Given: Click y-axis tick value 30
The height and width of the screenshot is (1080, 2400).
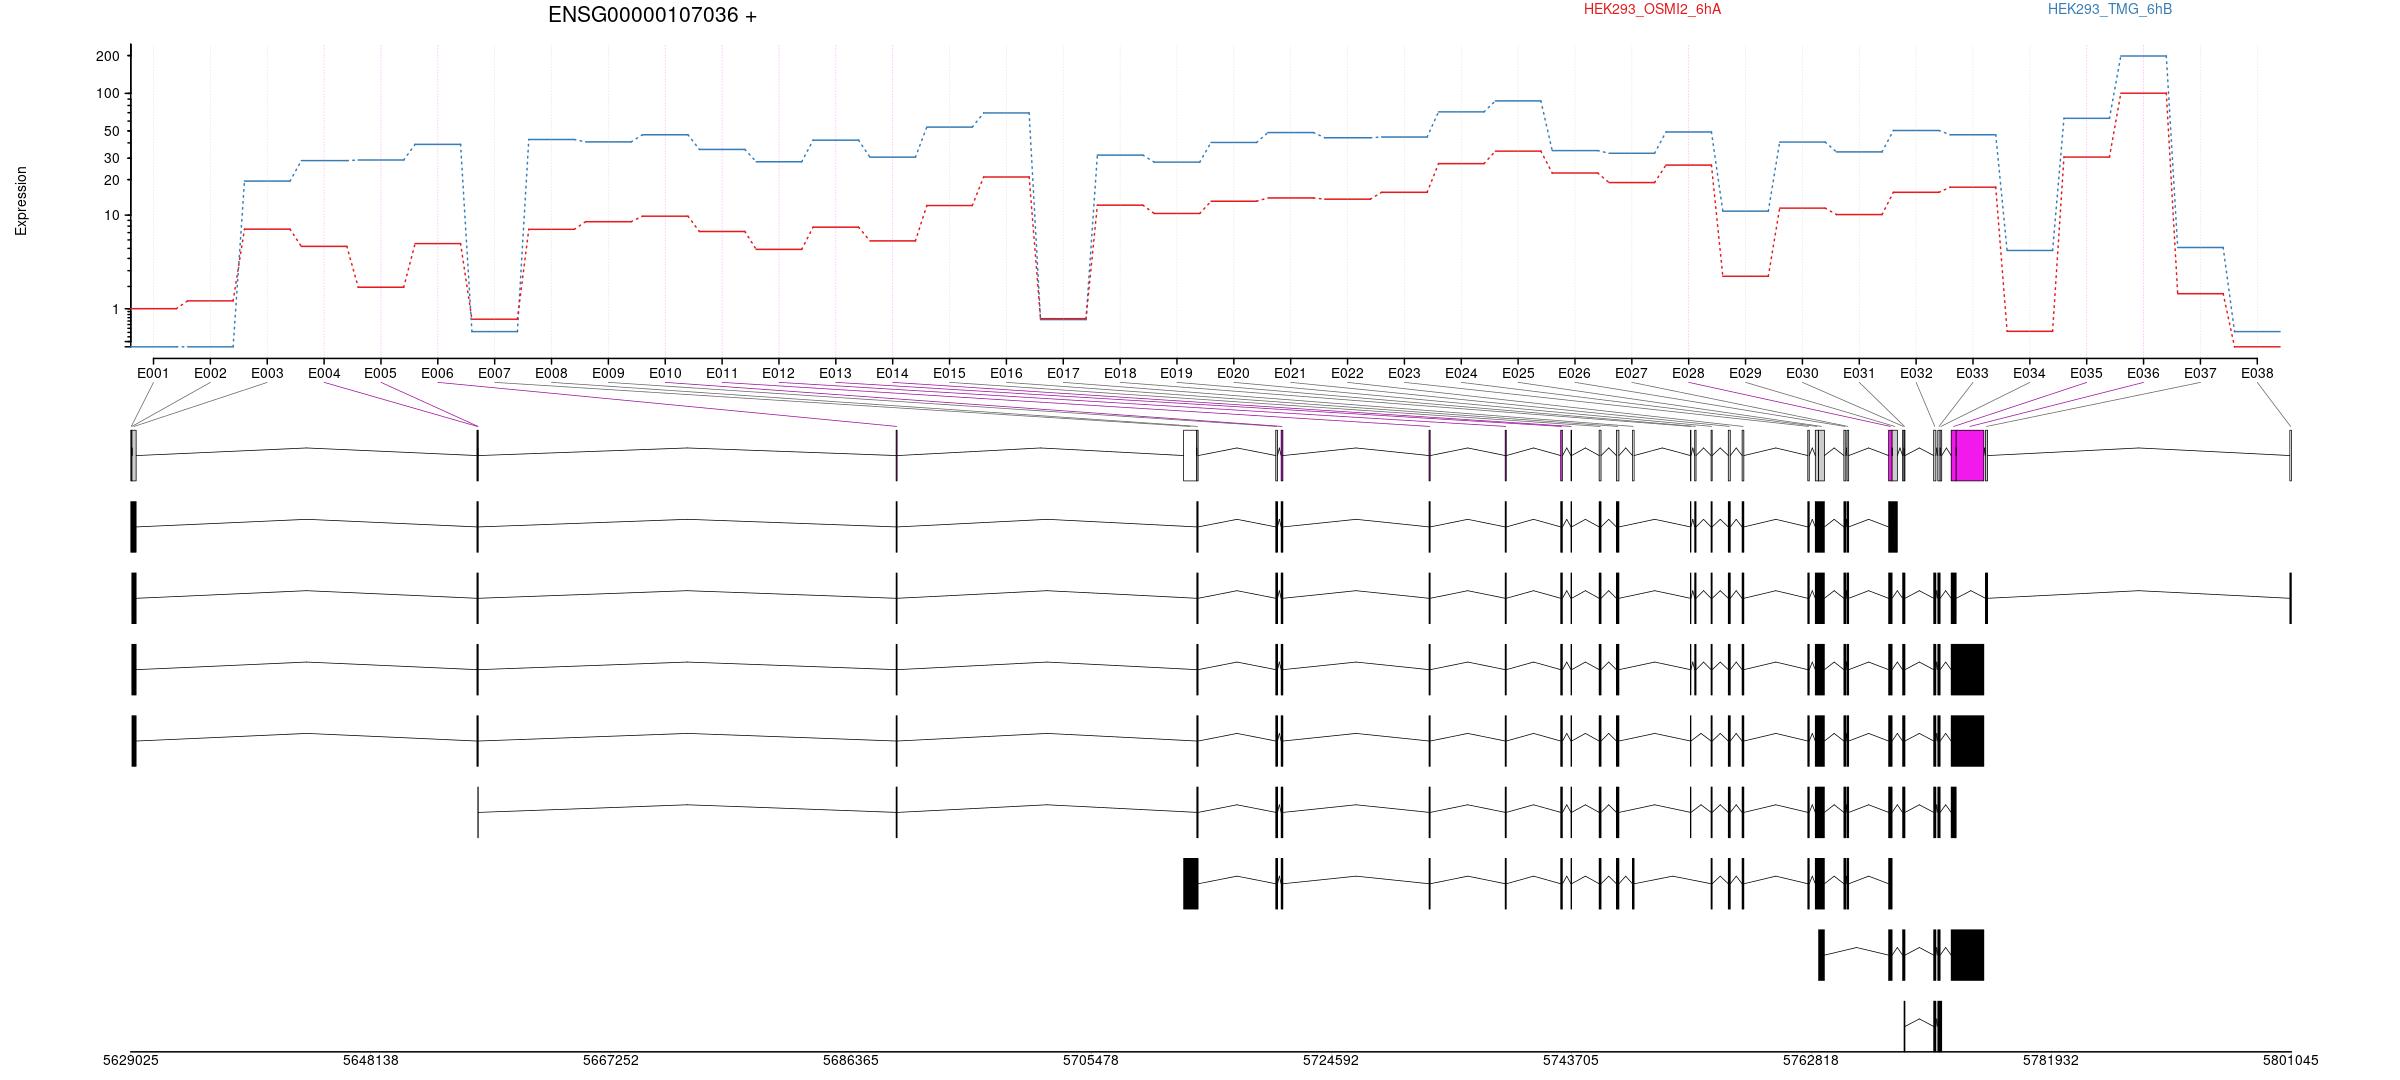Looking at the screenshot, I should [x=111, y=158].
